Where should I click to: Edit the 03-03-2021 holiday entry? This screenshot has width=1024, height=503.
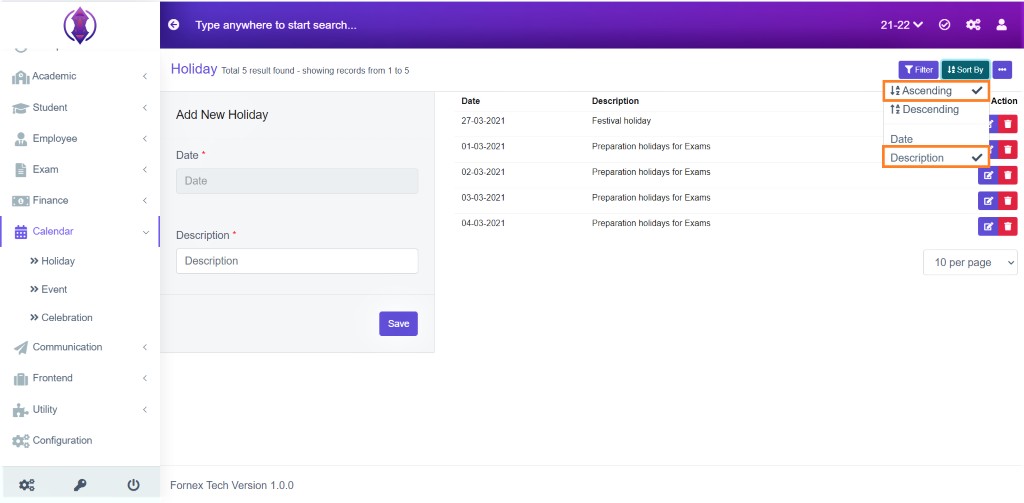(x=988, y=201)
